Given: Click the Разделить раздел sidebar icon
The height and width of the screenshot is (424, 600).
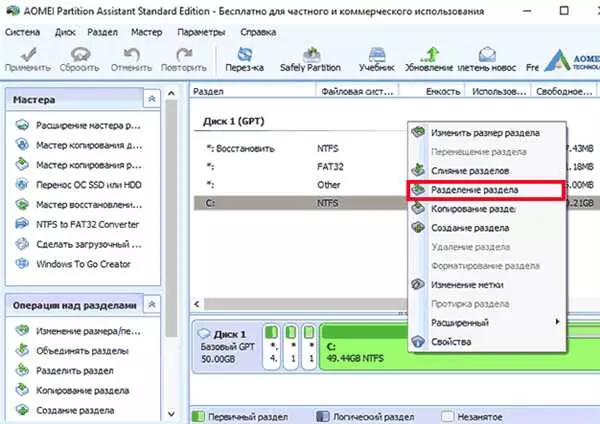Looking at the screenshot, I should (22, 370).
